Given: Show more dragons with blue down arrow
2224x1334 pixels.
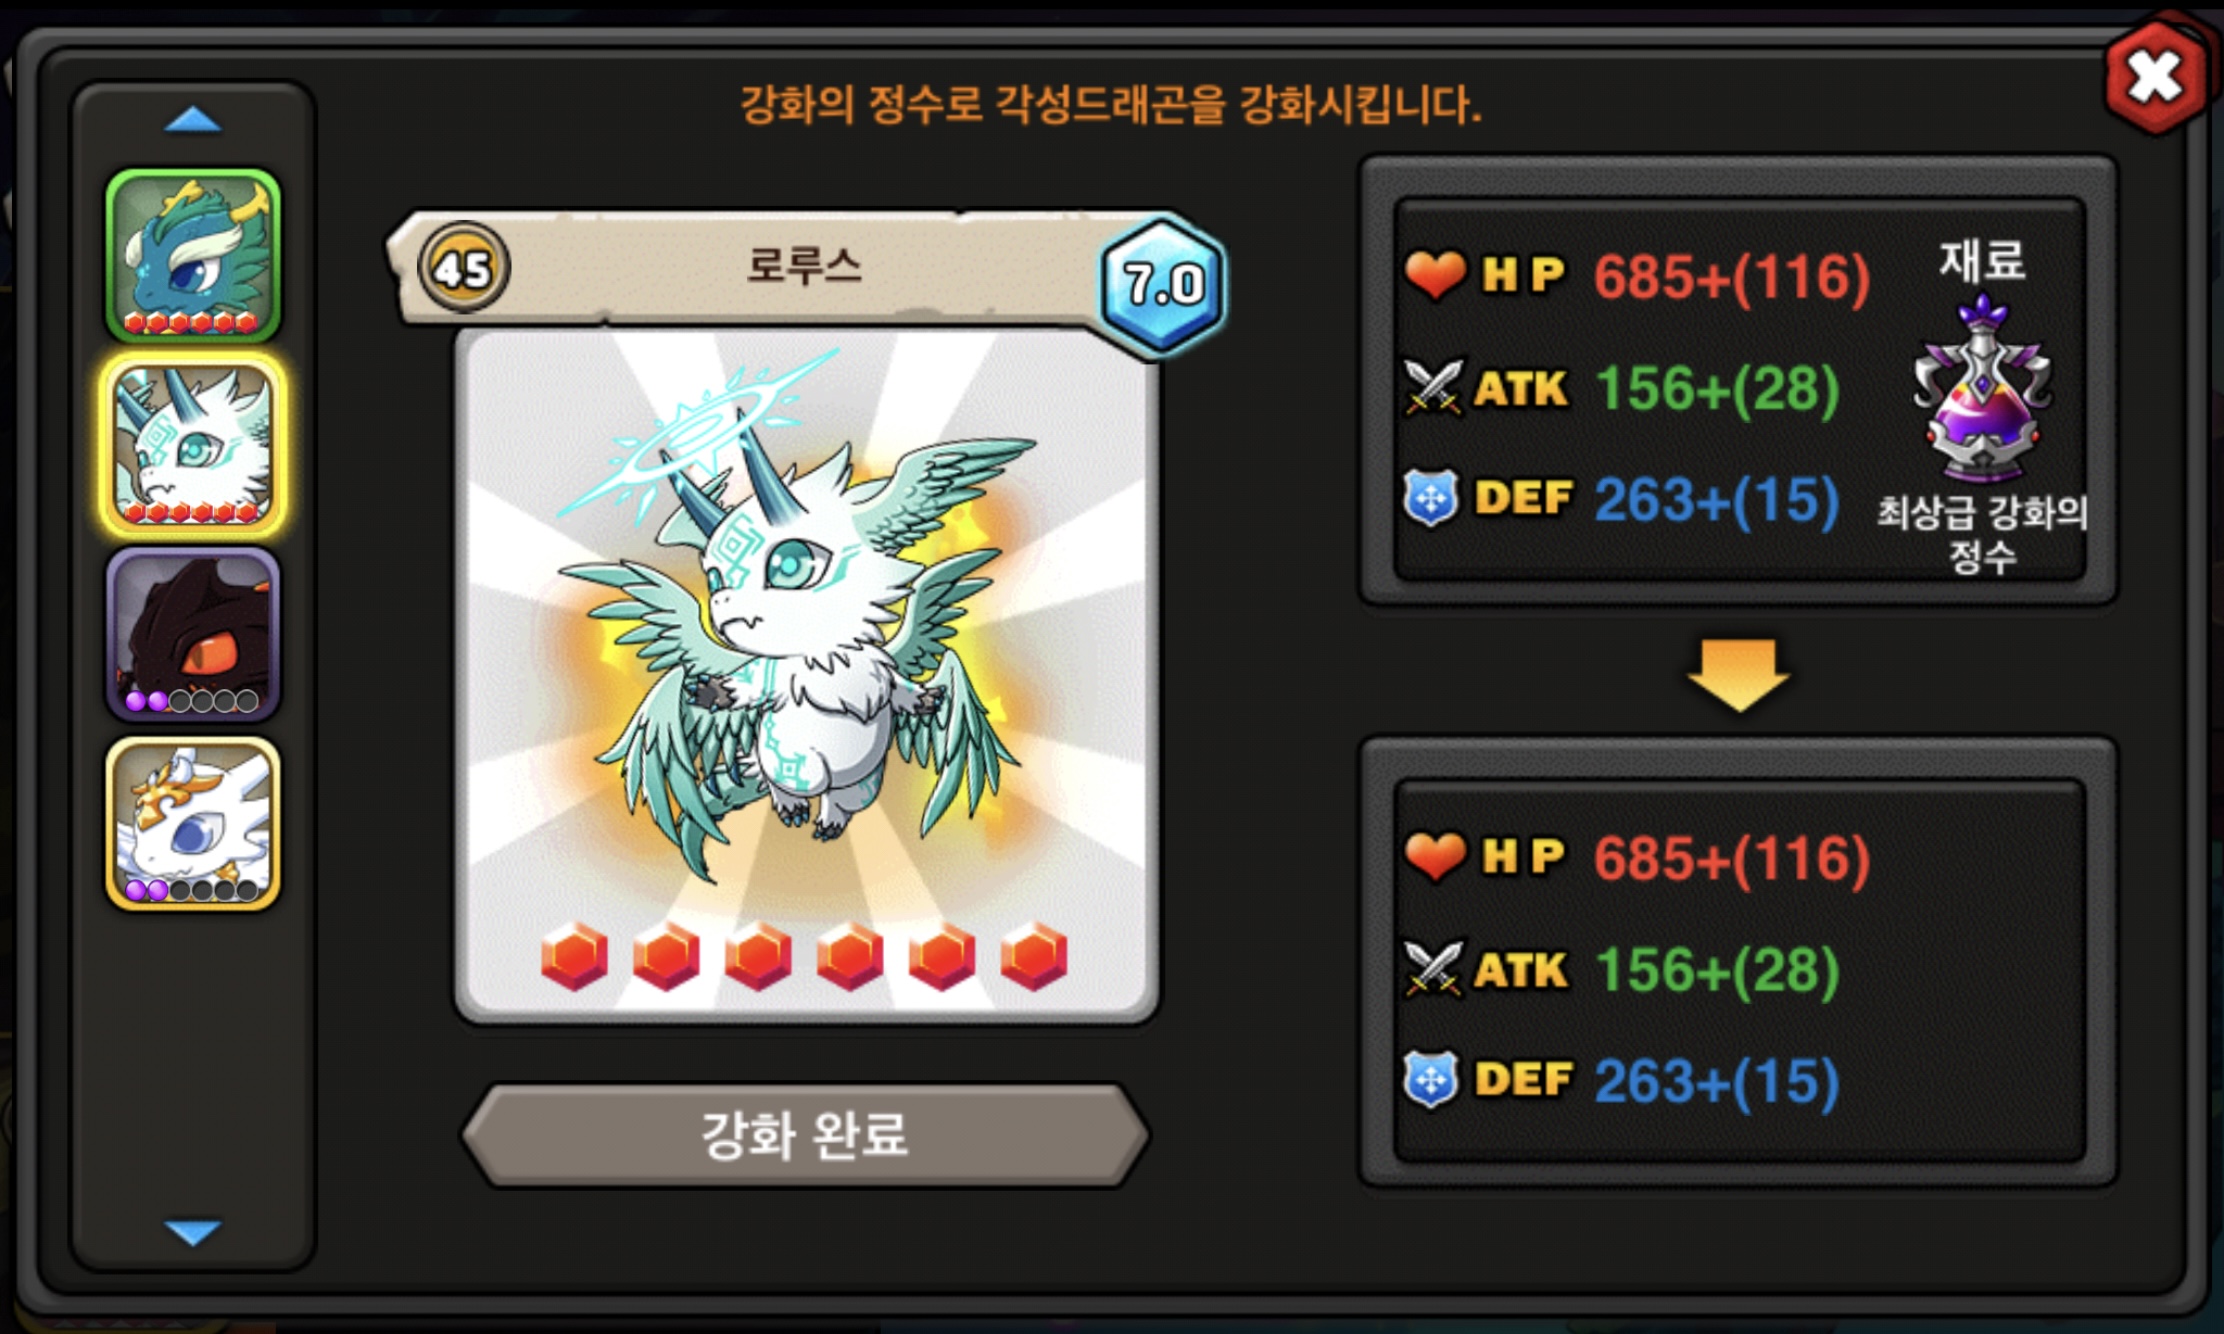Looking at the screenshot, I should click(x=192, y=1232).
